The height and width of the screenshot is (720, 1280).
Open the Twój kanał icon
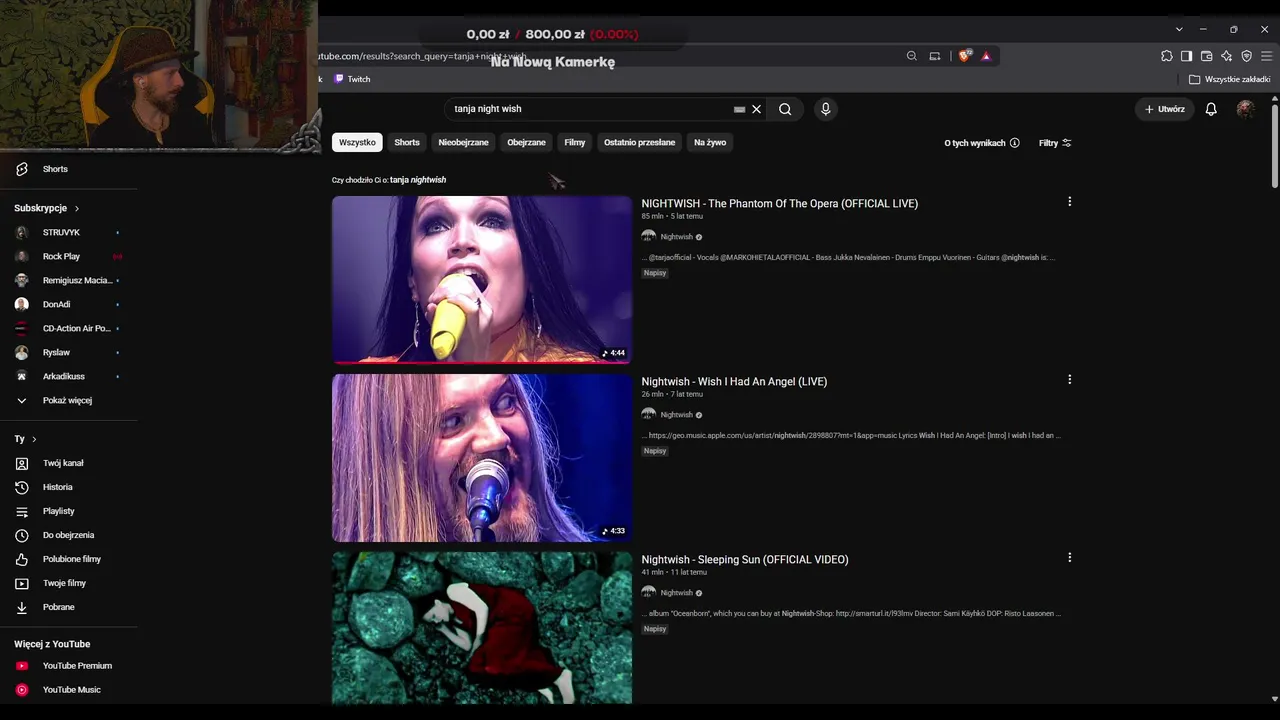pos(22,463)
